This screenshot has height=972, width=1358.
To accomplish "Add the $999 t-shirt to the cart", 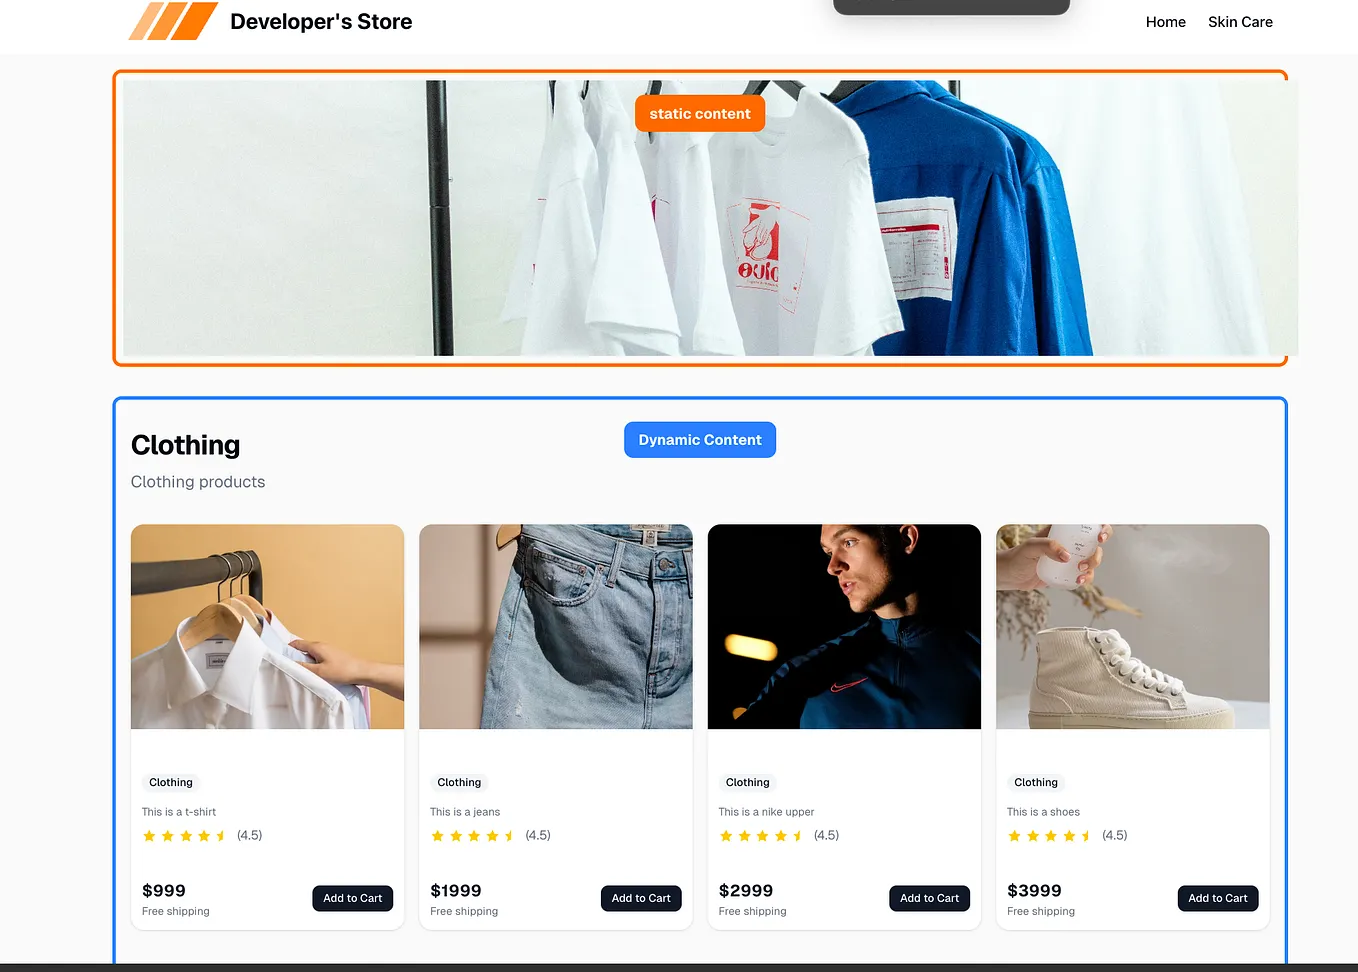I will coord(352,898).
